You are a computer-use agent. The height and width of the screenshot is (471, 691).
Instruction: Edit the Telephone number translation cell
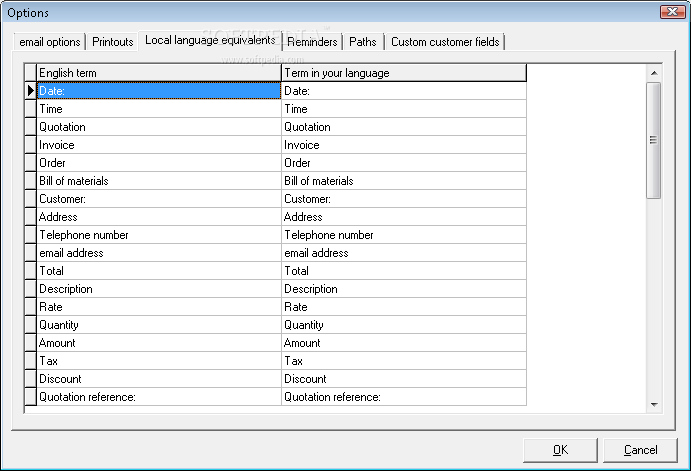coord(404,235)
